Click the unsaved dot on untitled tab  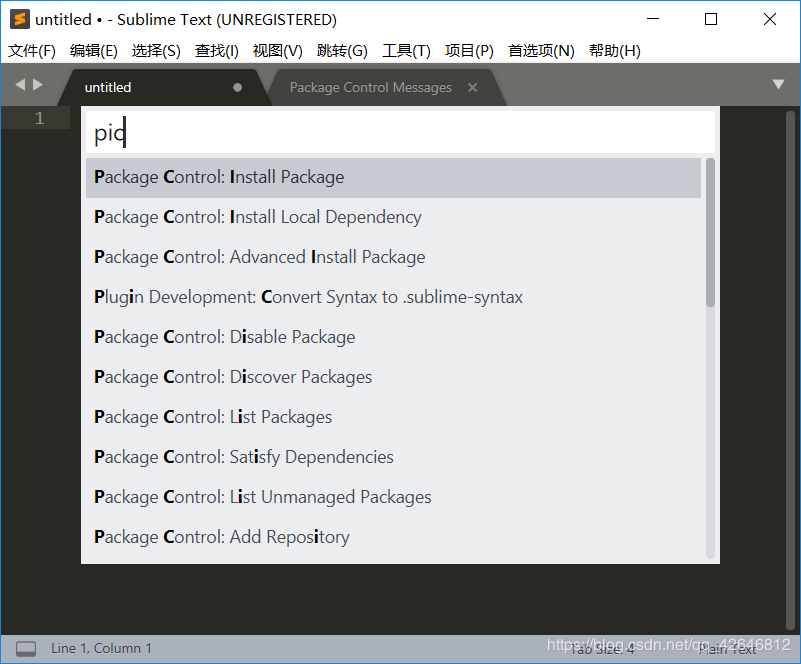(x=238, y=87)
